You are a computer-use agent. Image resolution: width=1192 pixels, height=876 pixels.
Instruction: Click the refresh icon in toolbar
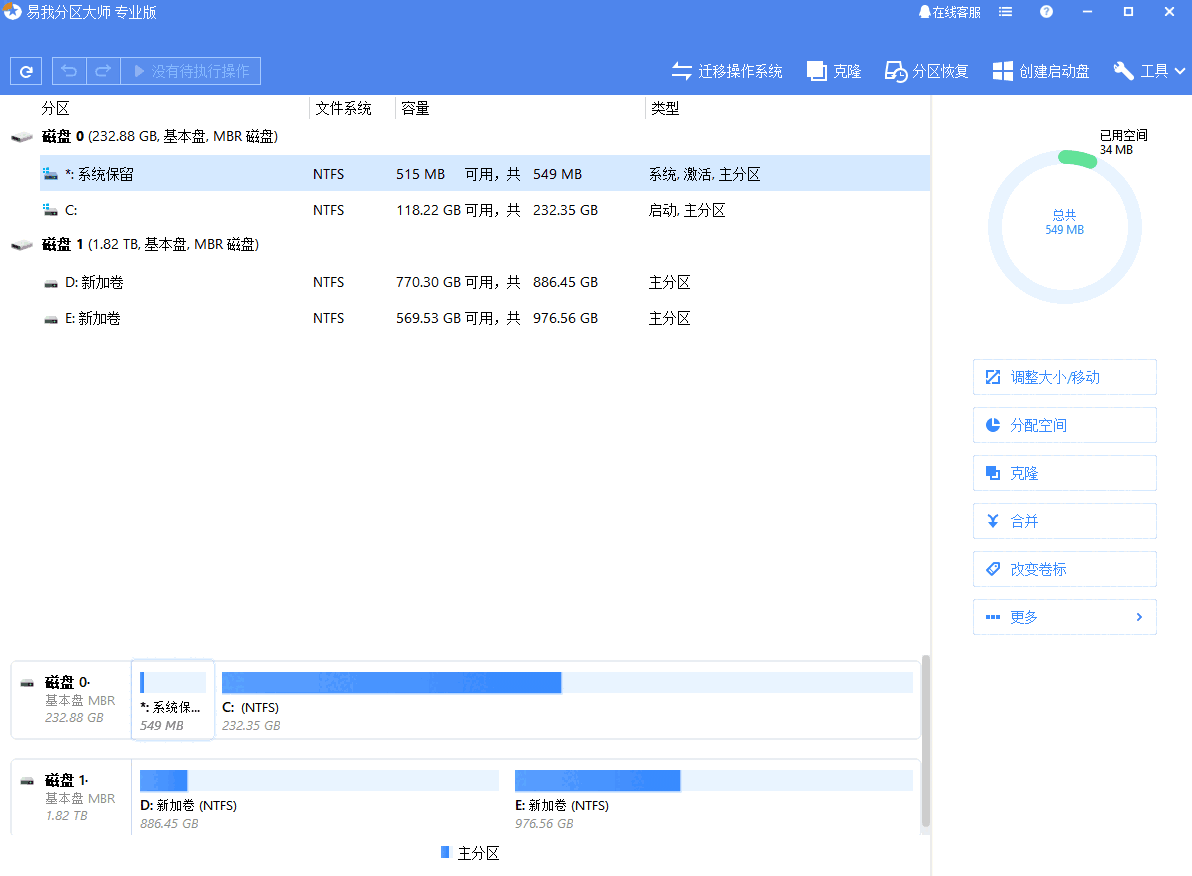pyautogui.click(x=26, y=71)
